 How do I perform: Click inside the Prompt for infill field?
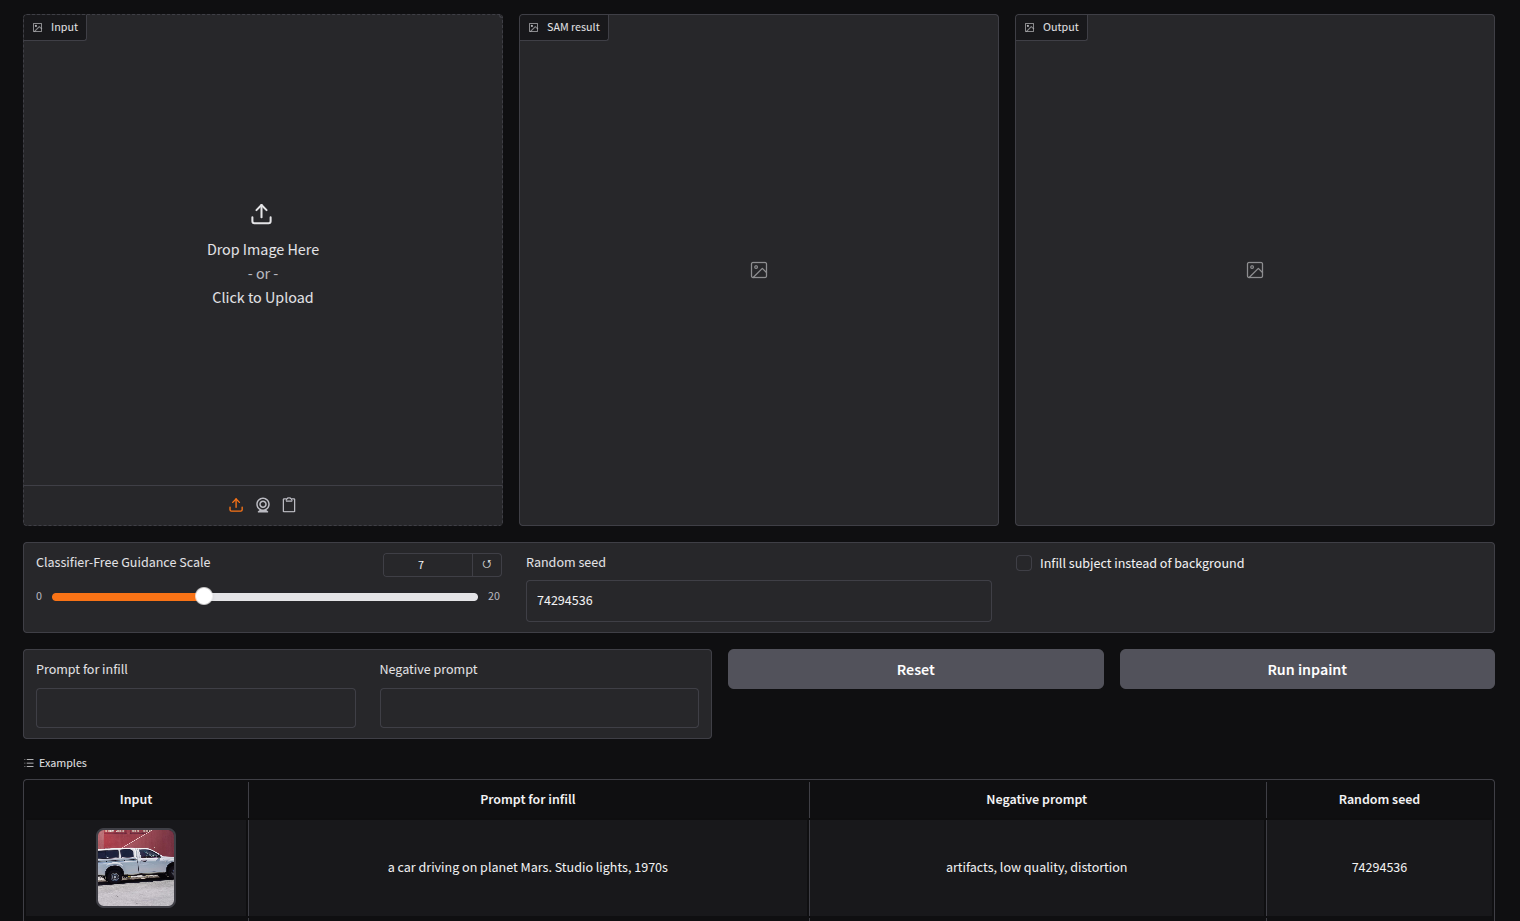pyautogui.click(x=195, y=707)
